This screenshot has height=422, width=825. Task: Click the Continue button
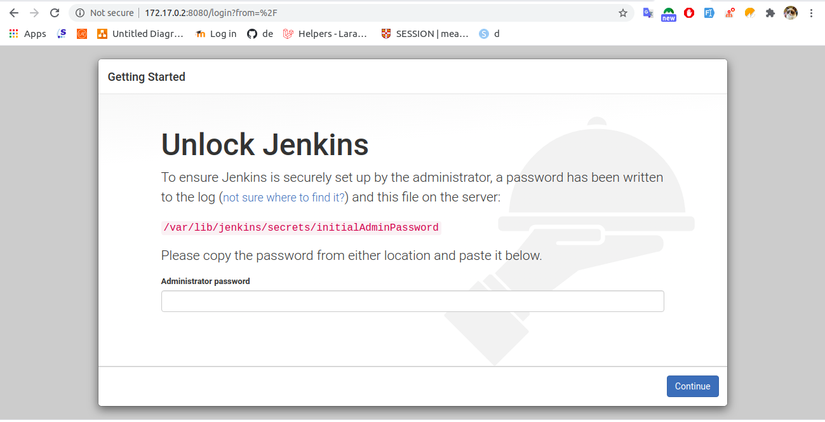(x=692, y=386)
